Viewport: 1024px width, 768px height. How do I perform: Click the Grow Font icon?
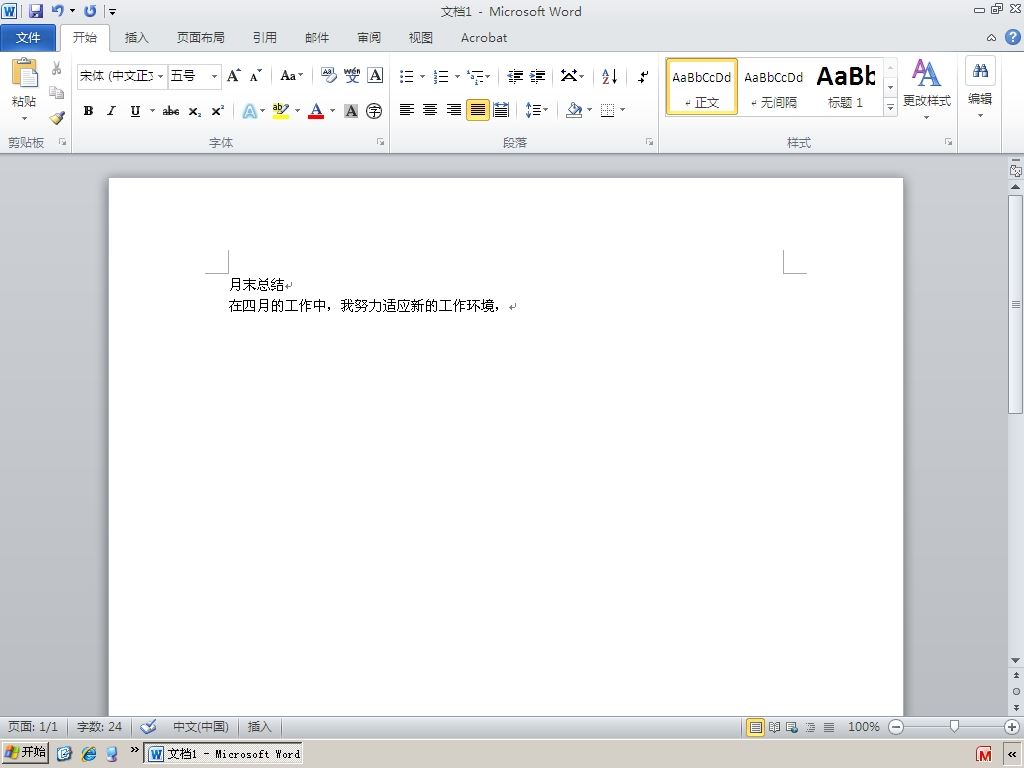233,76
